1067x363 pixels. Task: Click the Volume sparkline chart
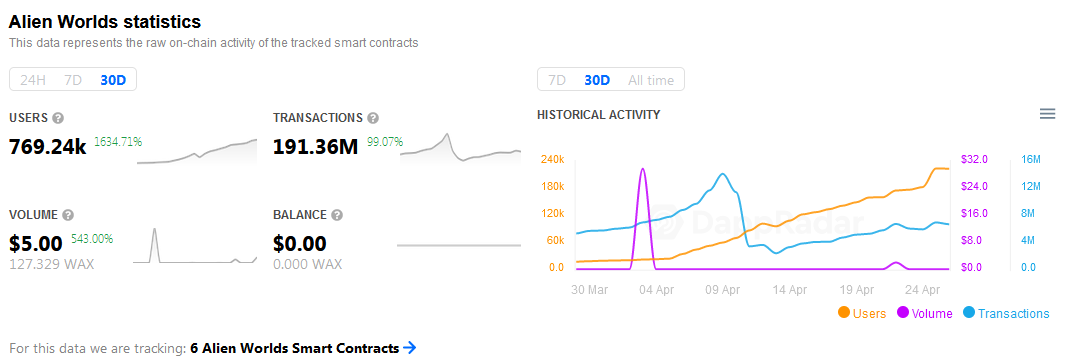coord(195,245)
